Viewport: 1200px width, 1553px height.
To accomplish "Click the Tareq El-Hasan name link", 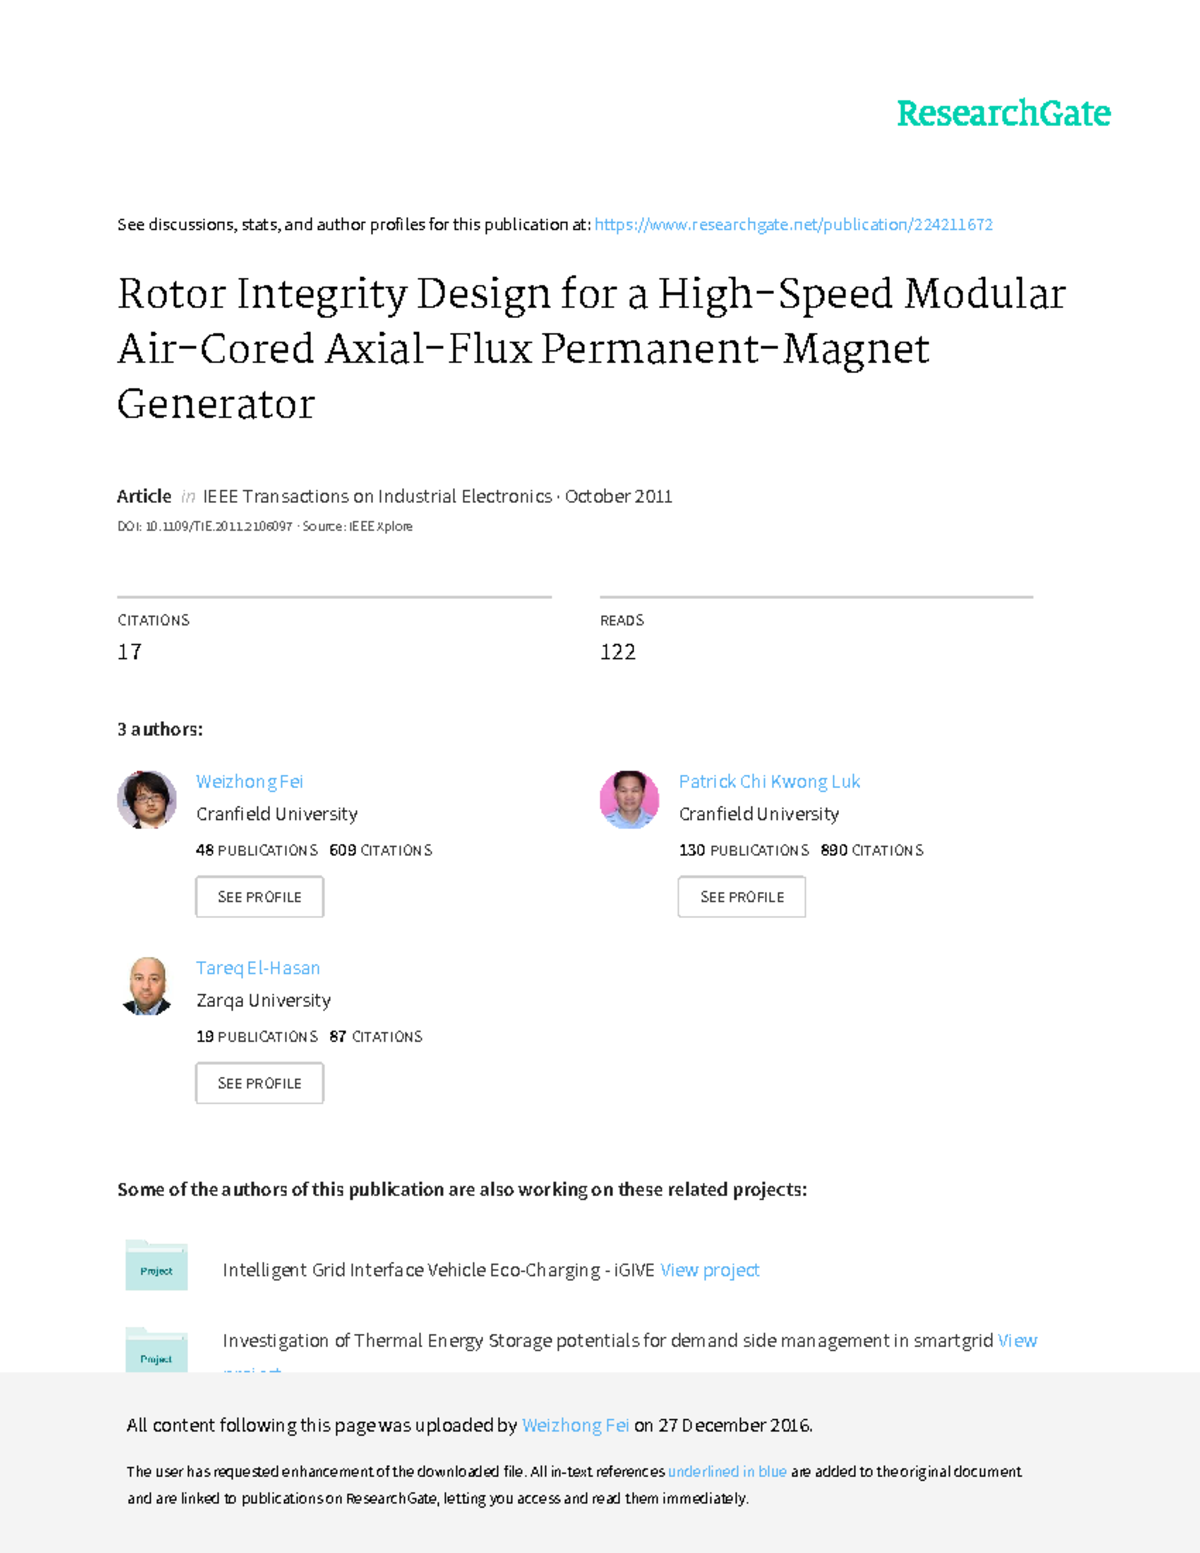I will [258, 968].
